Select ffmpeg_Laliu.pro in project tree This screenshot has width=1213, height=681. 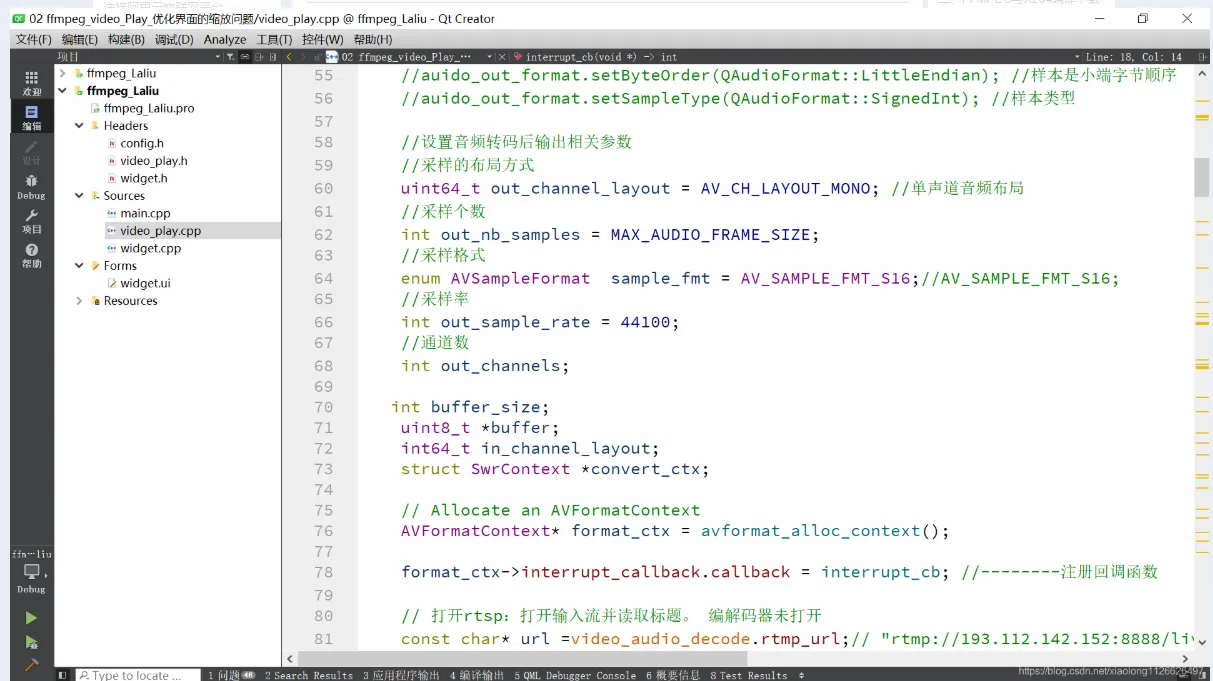148,108
